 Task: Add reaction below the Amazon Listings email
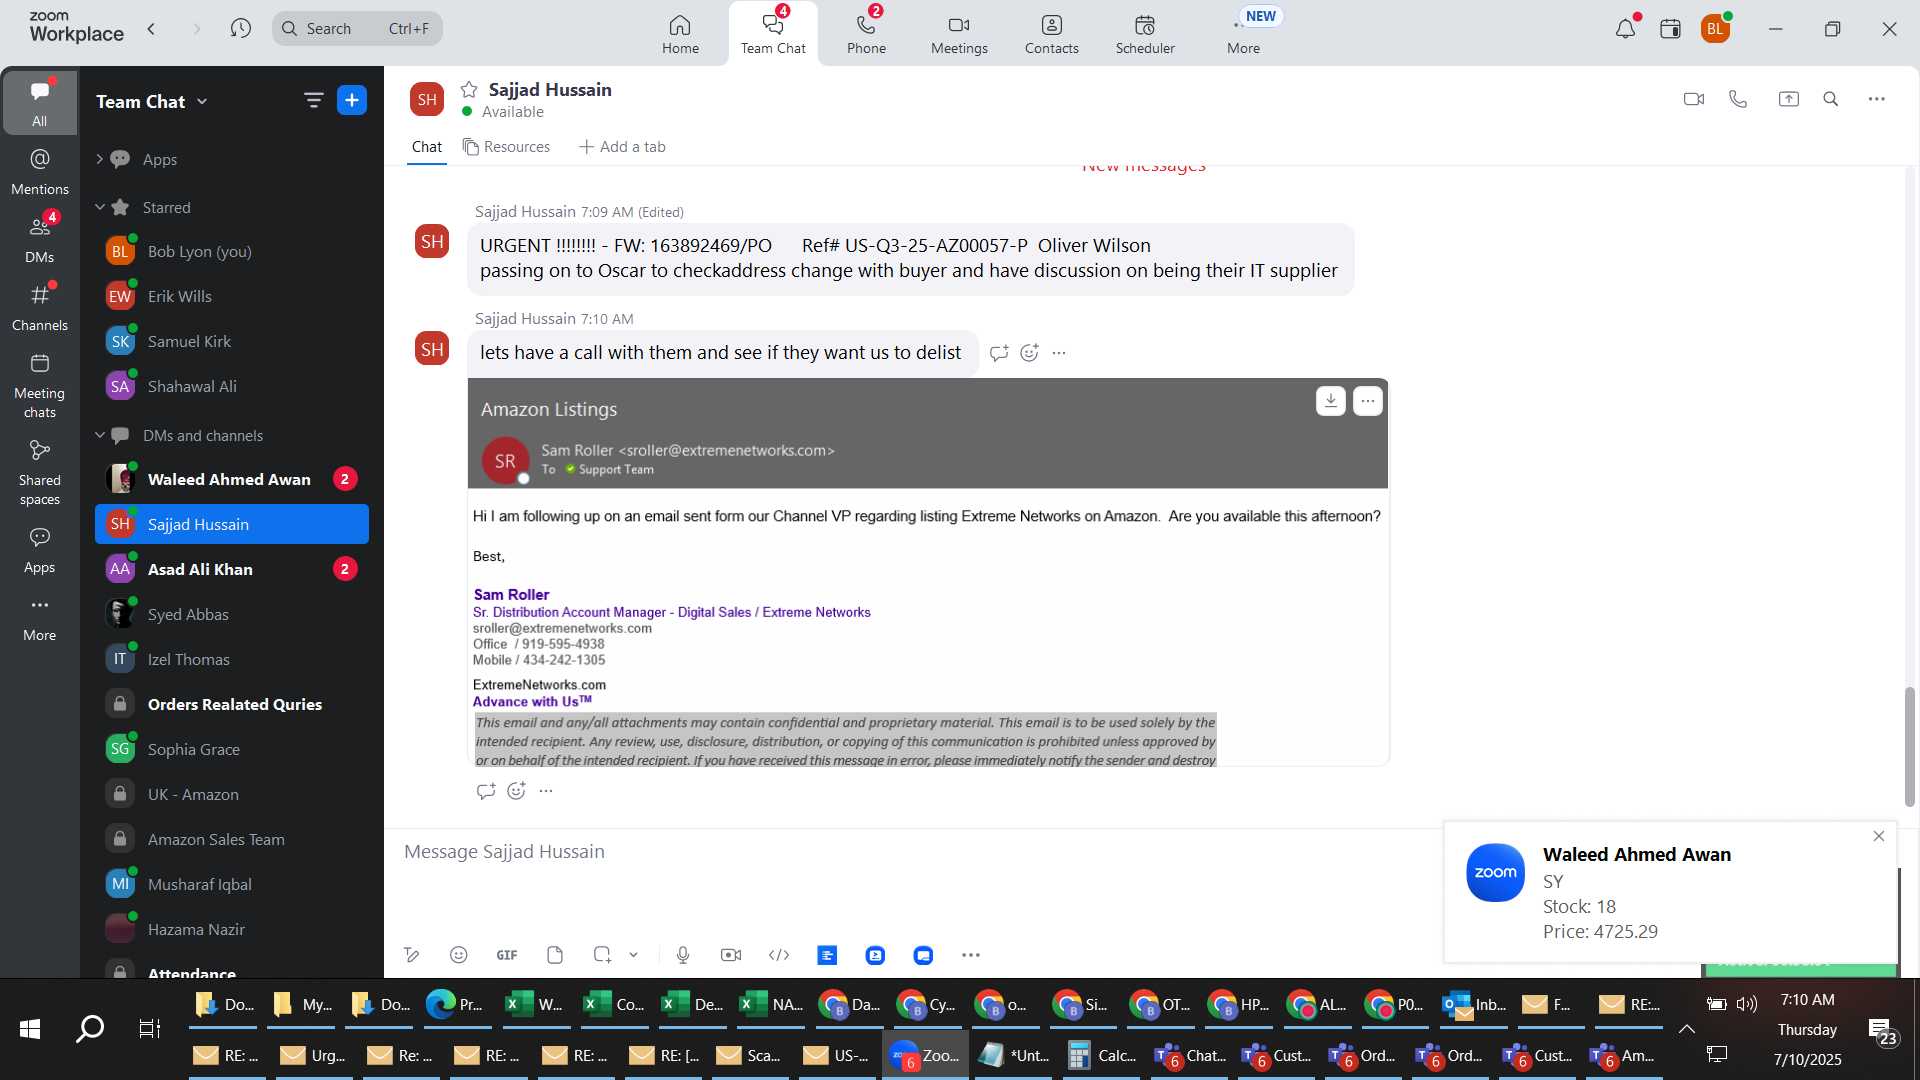[516, 791]
